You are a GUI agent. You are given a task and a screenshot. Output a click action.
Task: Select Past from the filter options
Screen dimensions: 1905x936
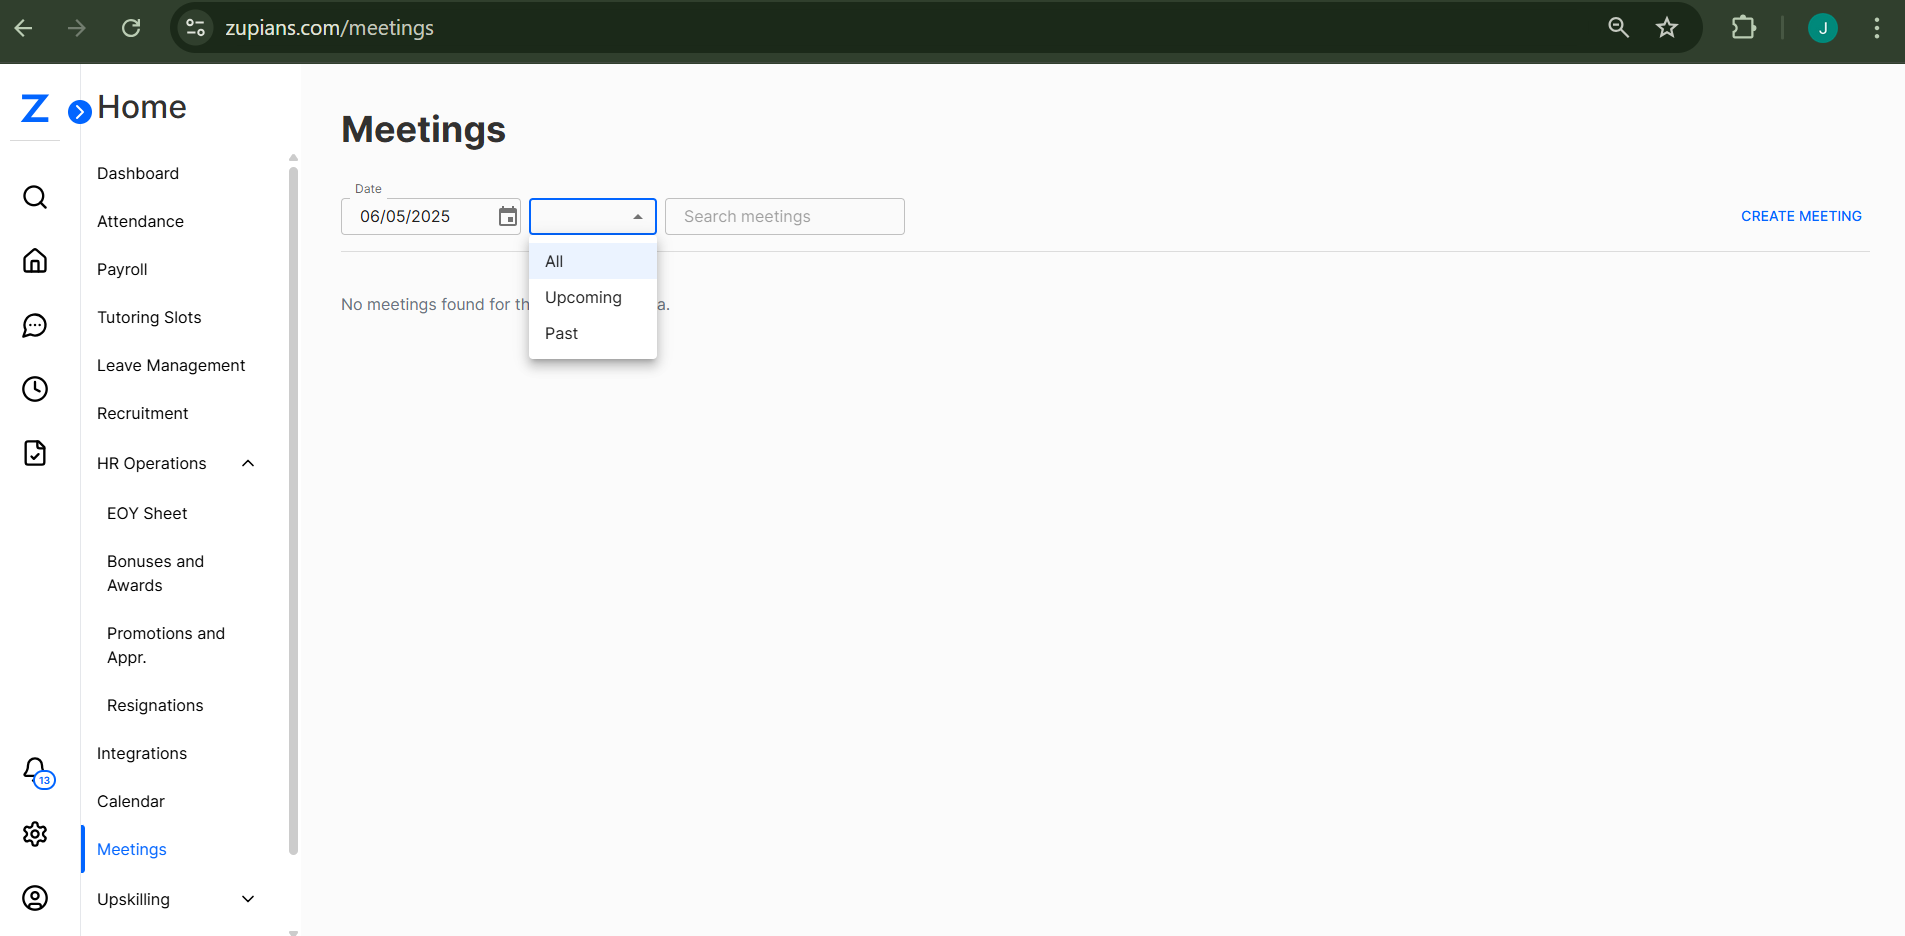tap(561, 333)
